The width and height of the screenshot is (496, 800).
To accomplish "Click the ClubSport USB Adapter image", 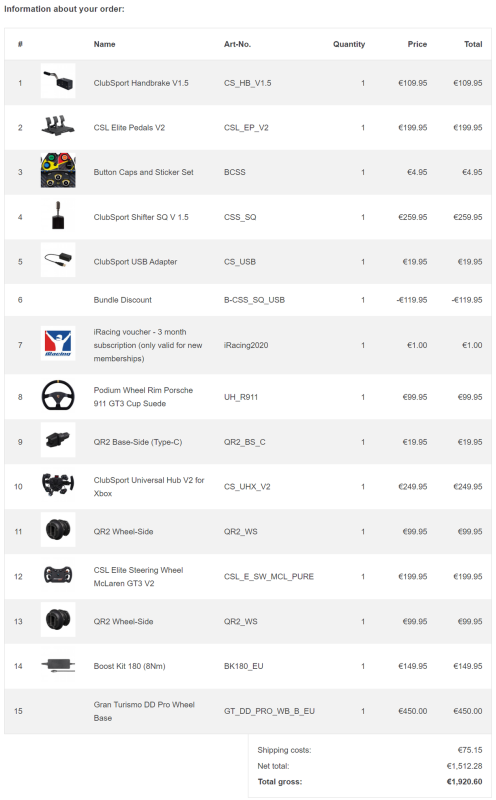I will click(58, 260).
